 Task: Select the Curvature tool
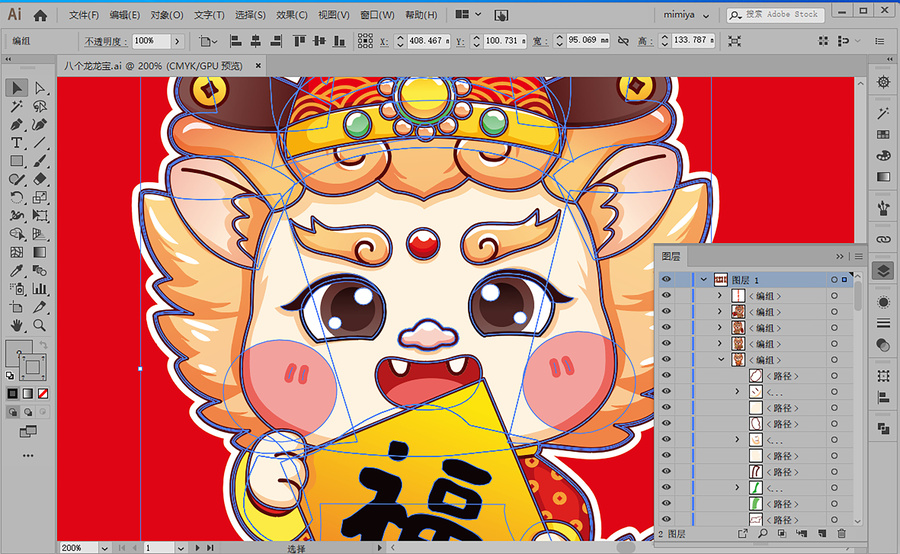pos(40,125)
